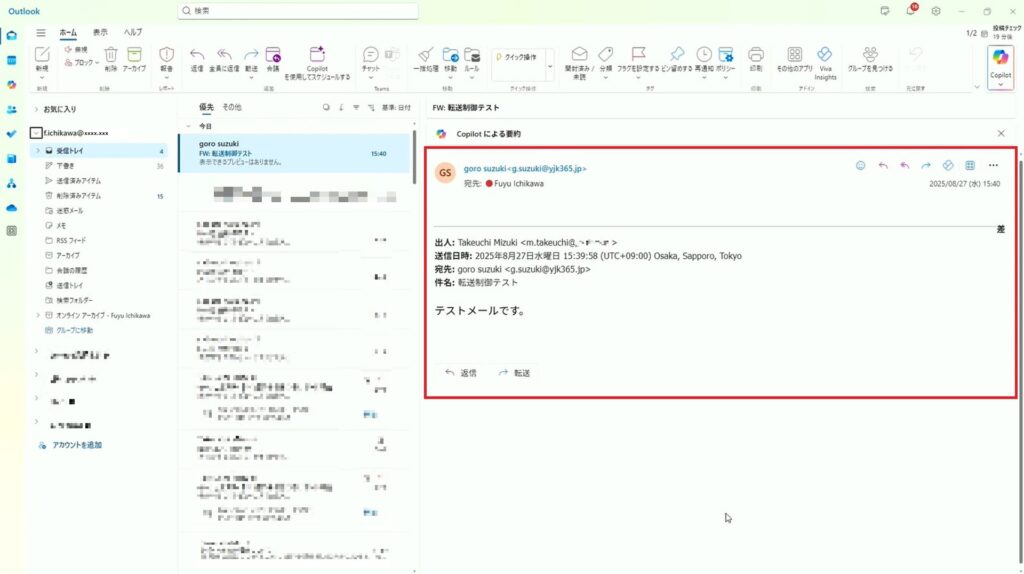Open the 表示 (View) ribbon tab

100,32
